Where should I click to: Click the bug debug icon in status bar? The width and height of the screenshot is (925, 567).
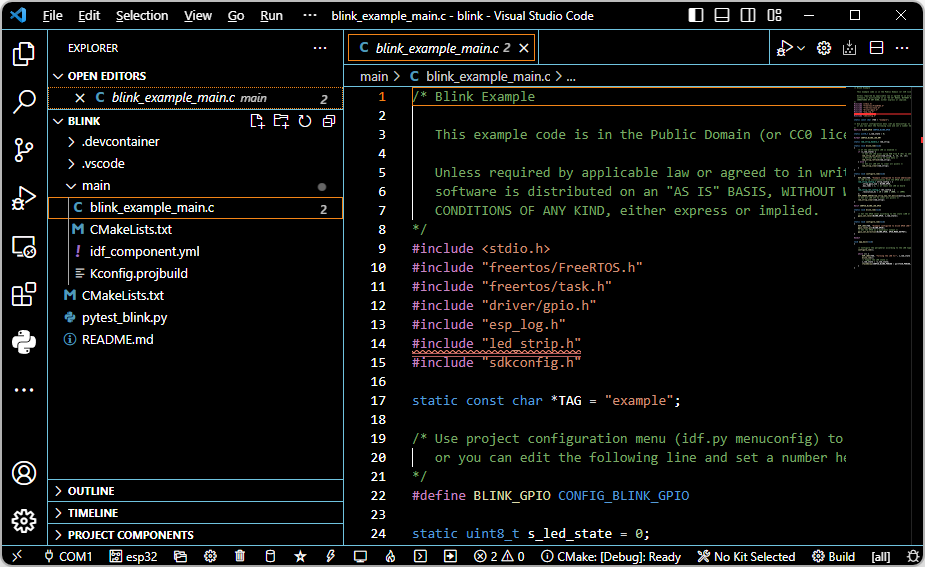point(913,556)
